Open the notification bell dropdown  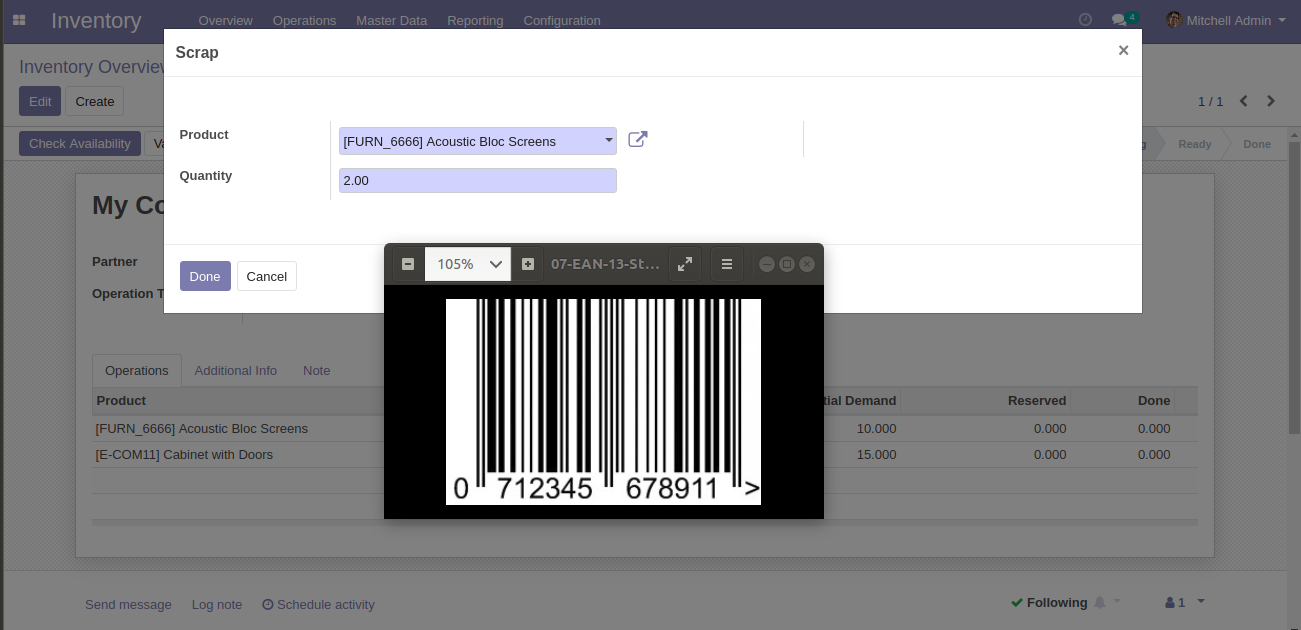coord(1107,602)
